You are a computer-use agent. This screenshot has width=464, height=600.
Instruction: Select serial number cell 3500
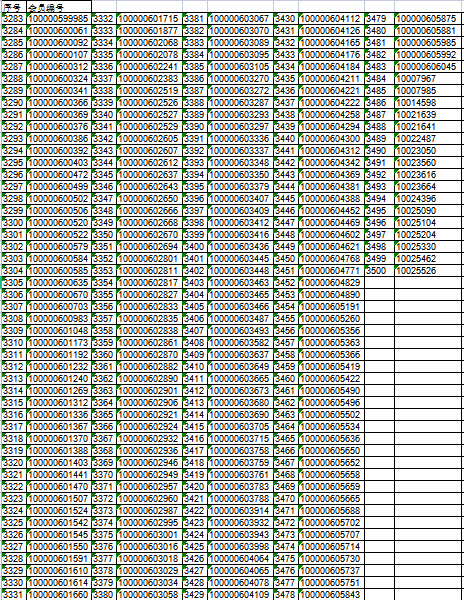379,271
